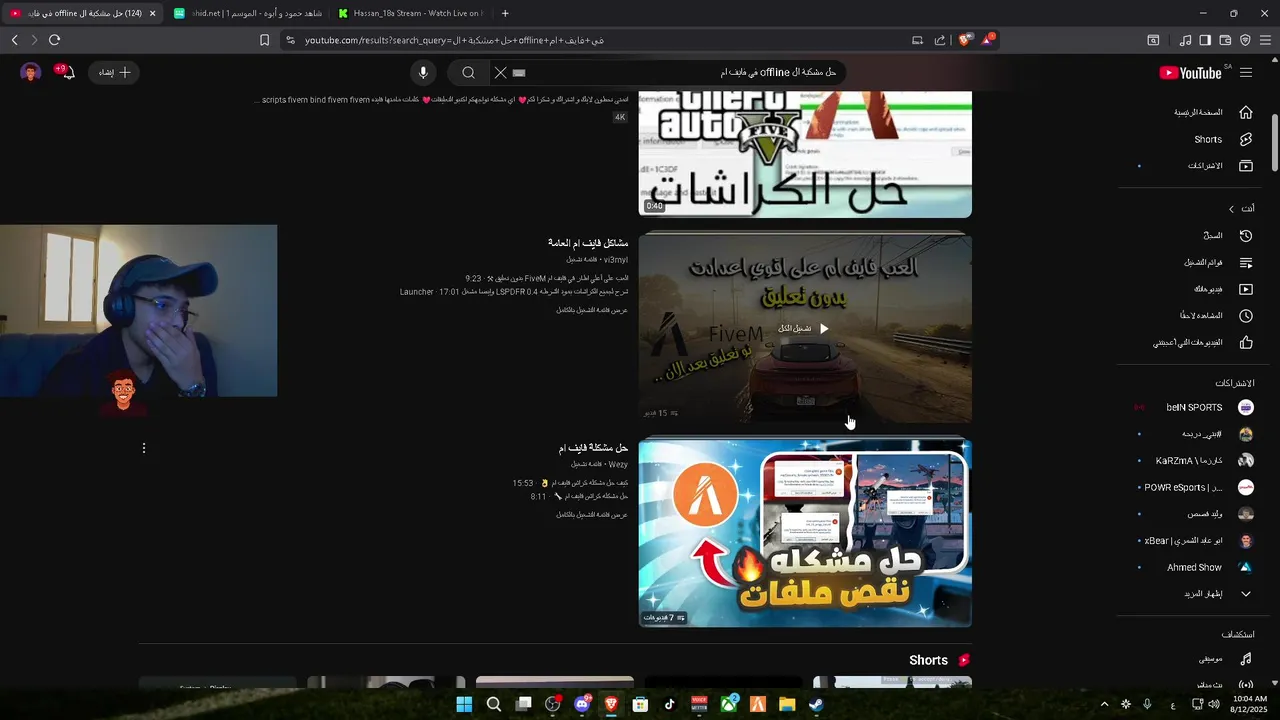Toggle the Brave sidebar panel
1280x720 pixels.
[x=1205, y=40]
